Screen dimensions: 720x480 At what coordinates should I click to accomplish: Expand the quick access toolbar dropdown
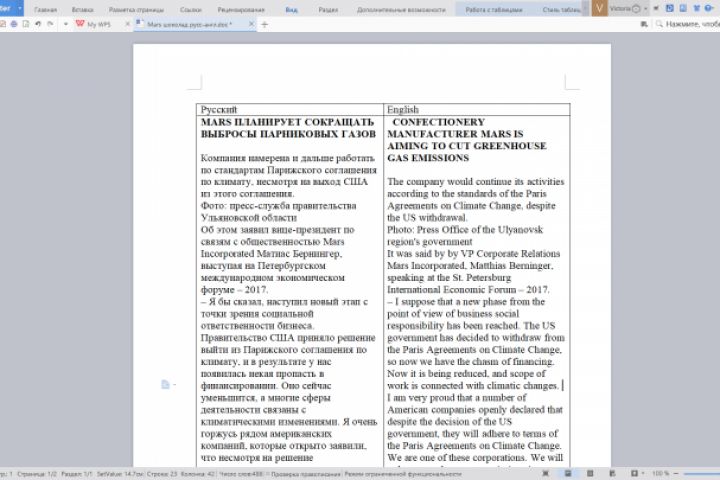[66, 24]
